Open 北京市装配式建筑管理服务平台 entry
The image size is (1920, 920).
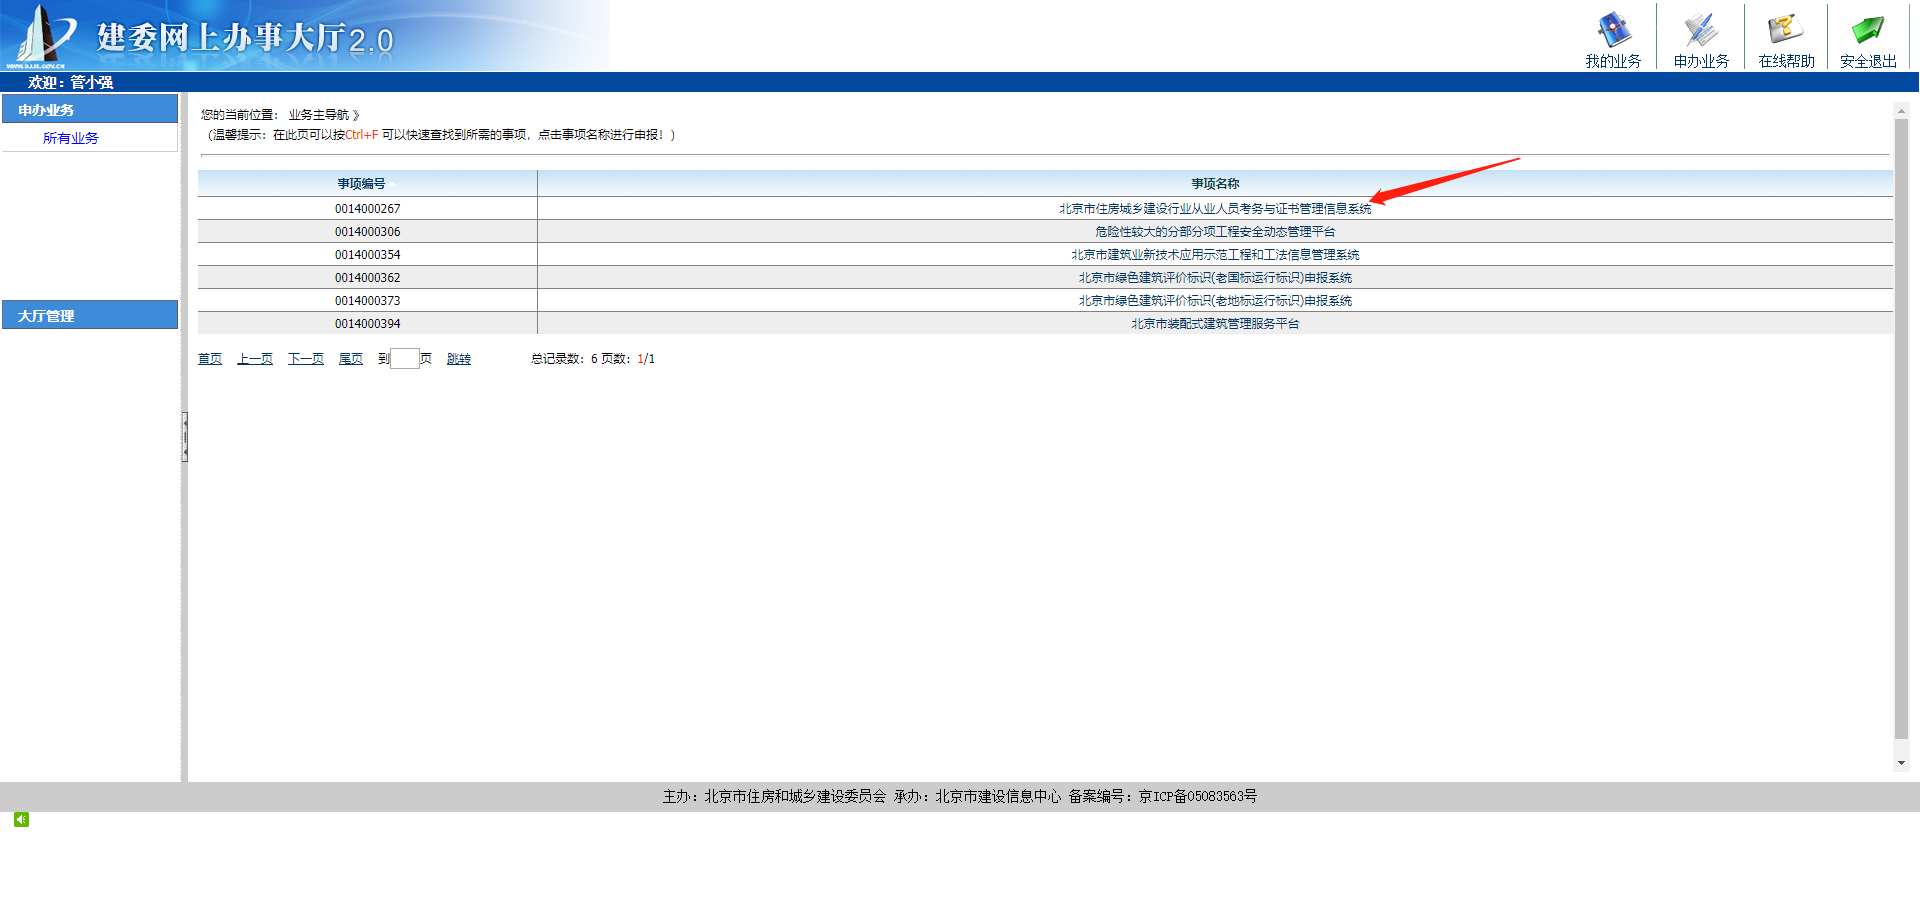pyautogui.click(x=1214, y=324)
